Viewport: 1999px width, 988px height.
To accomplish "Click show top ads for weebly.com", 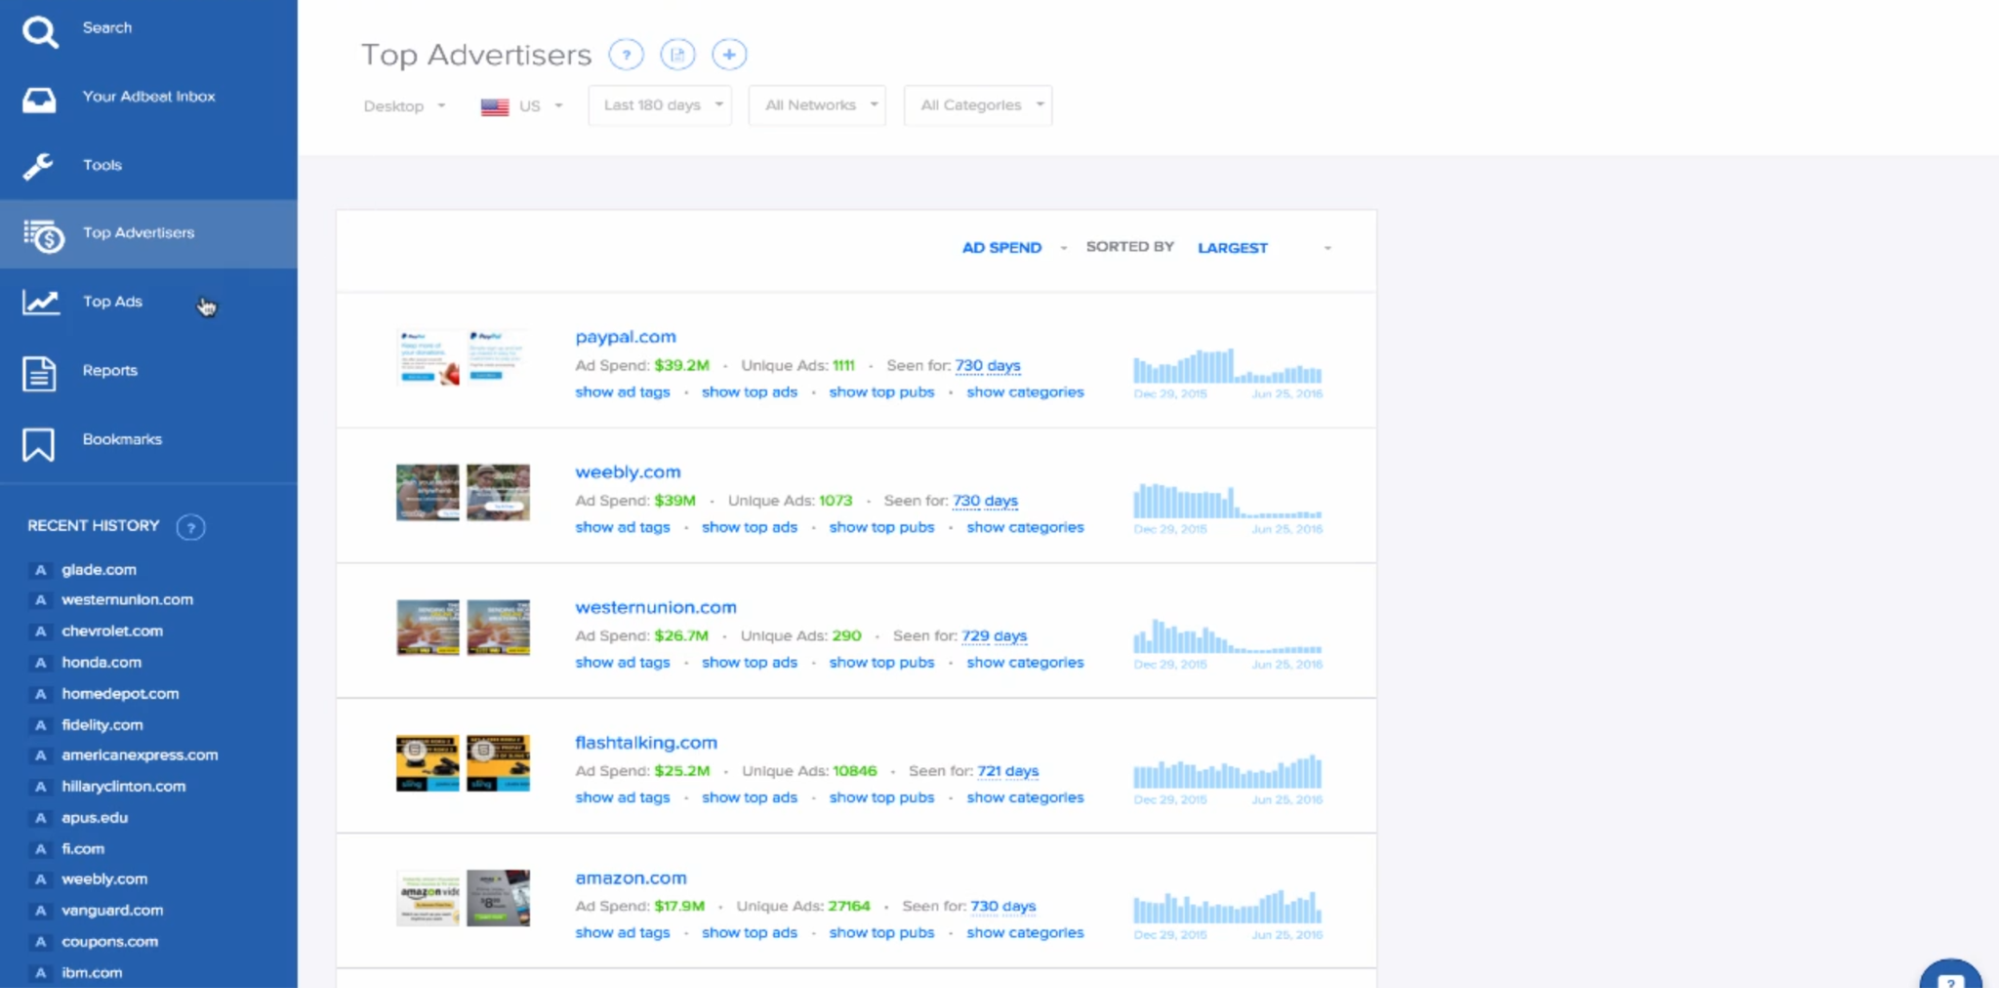I will click(x=749, y=527).
